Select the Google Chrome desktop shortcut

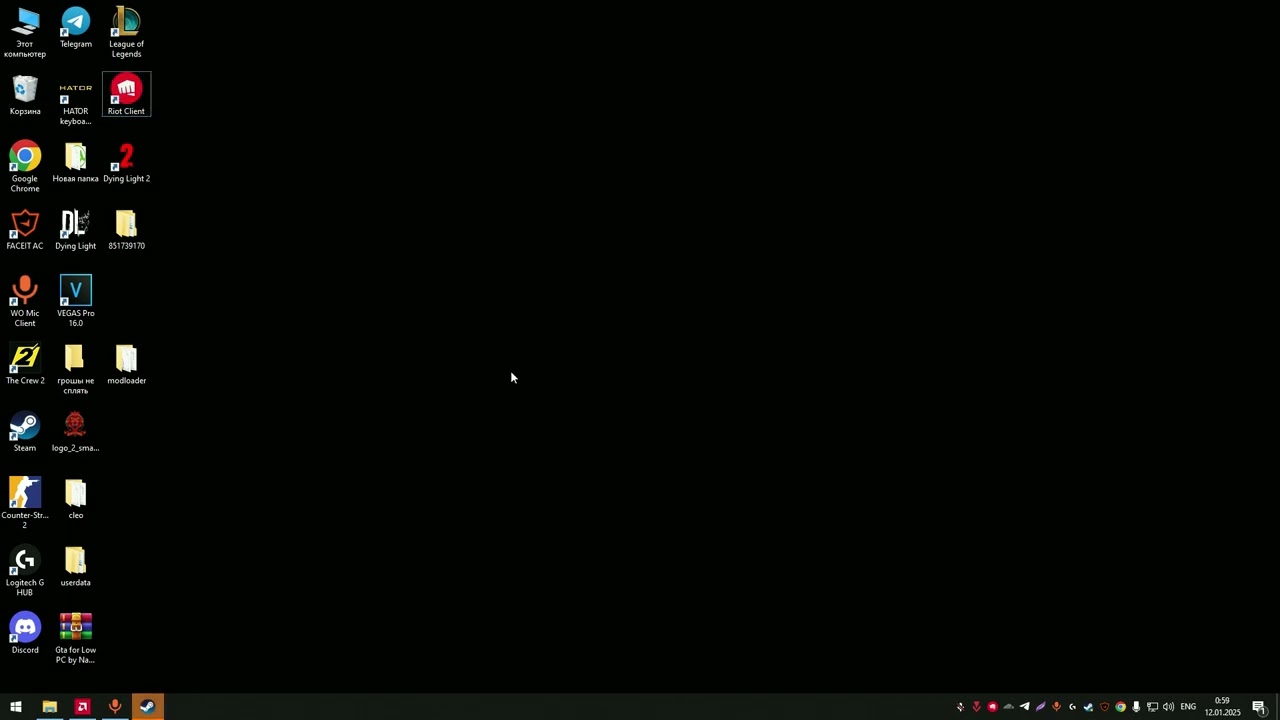tap(25, 168)
